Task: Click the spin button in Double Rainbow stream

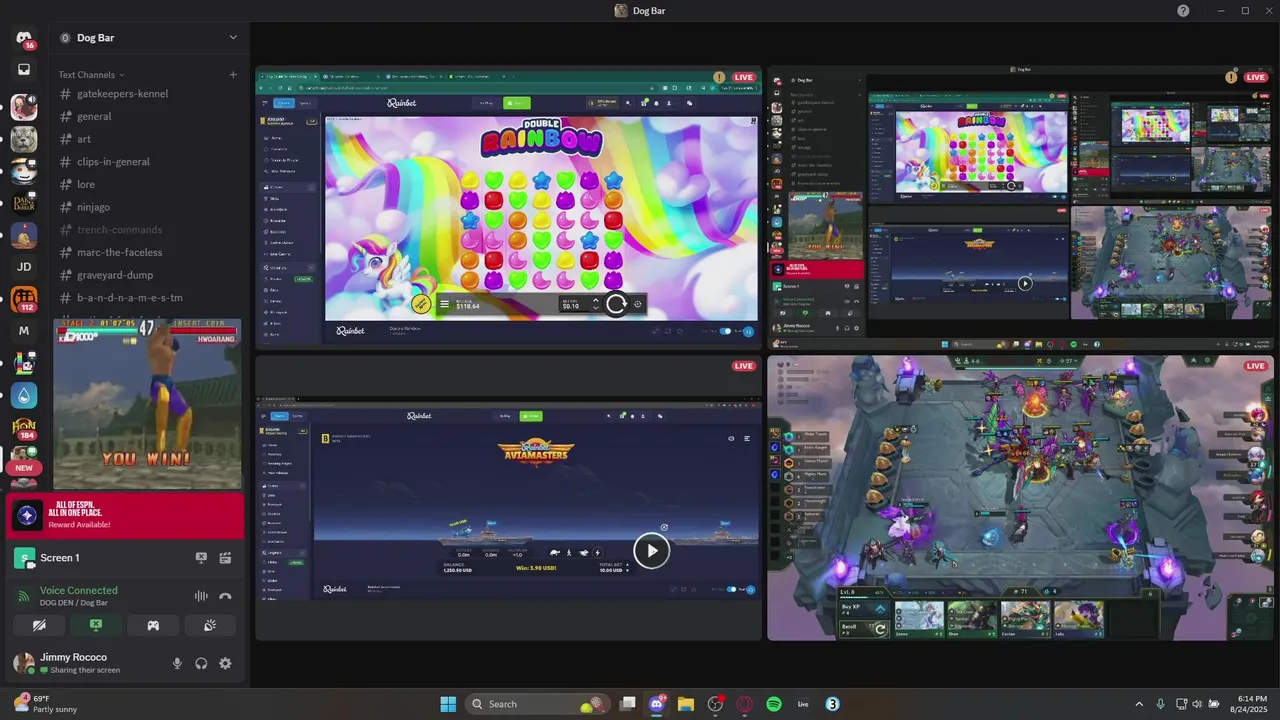Action: [616, 304]
